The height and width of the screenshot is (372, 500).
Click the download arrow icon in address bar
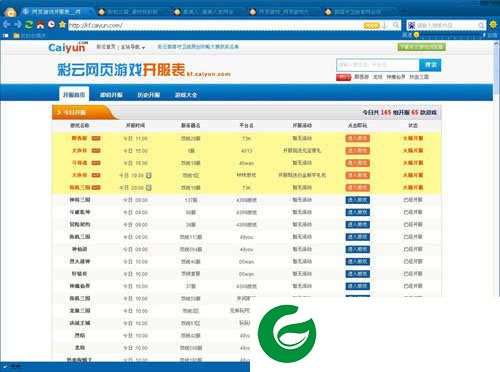tap(385, 25)
